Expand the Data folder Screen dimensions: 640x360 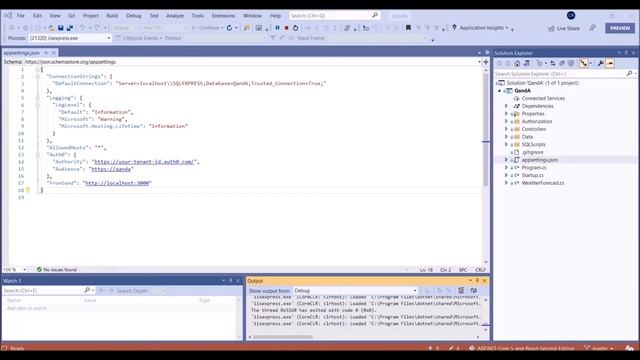(x=507, y=137)
